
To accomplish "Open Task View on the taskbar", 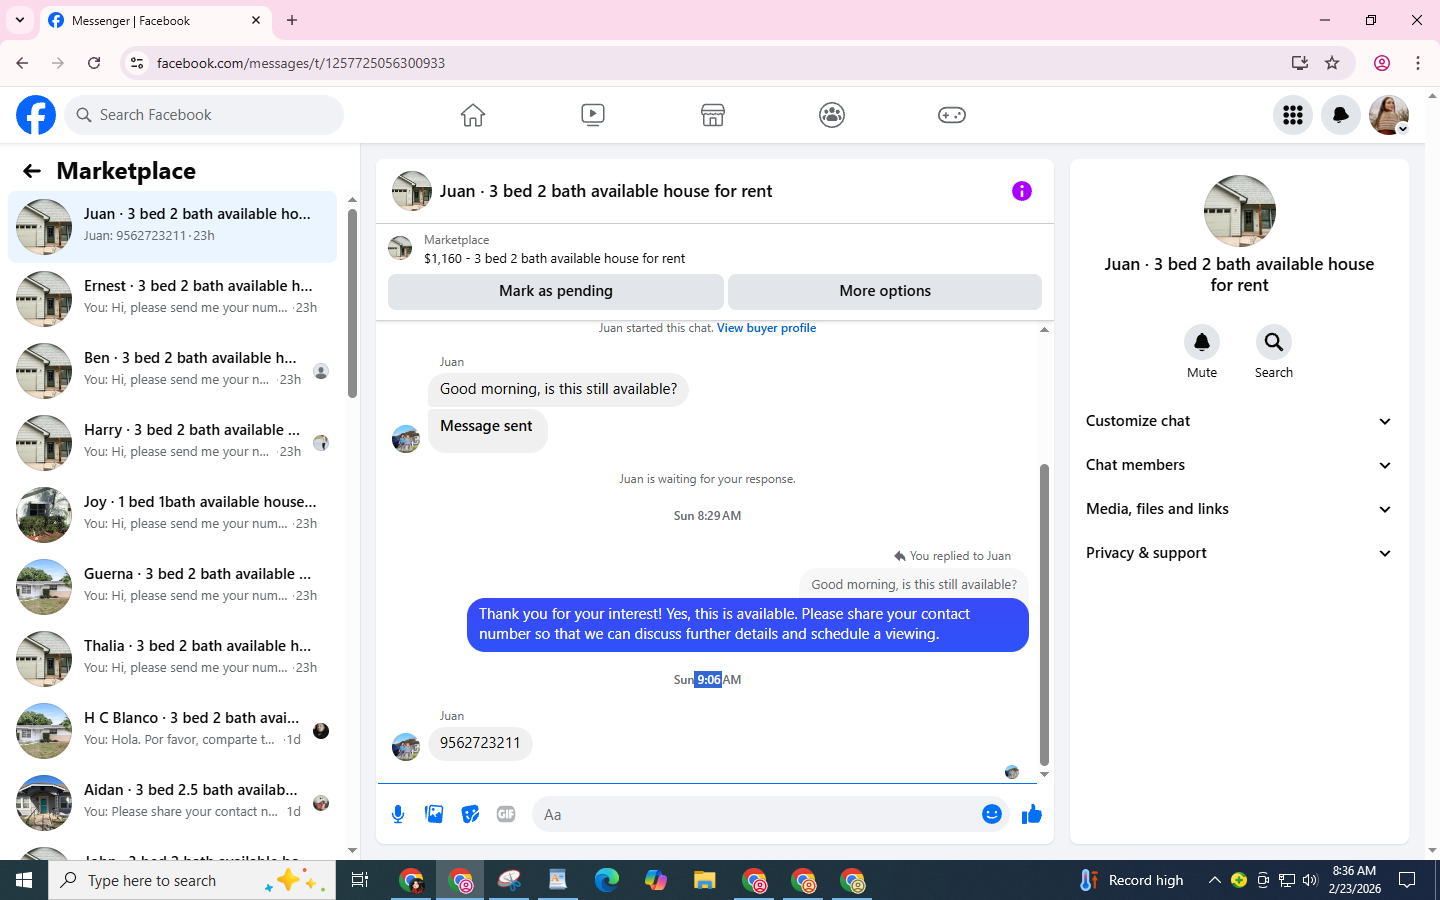I will [360, 880].
